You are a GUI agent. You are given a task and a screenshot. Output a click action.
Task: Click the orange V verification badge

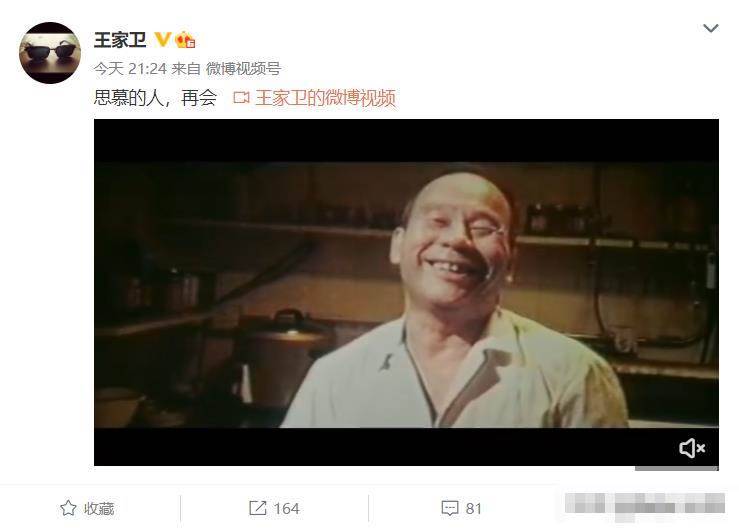point(163,40)
